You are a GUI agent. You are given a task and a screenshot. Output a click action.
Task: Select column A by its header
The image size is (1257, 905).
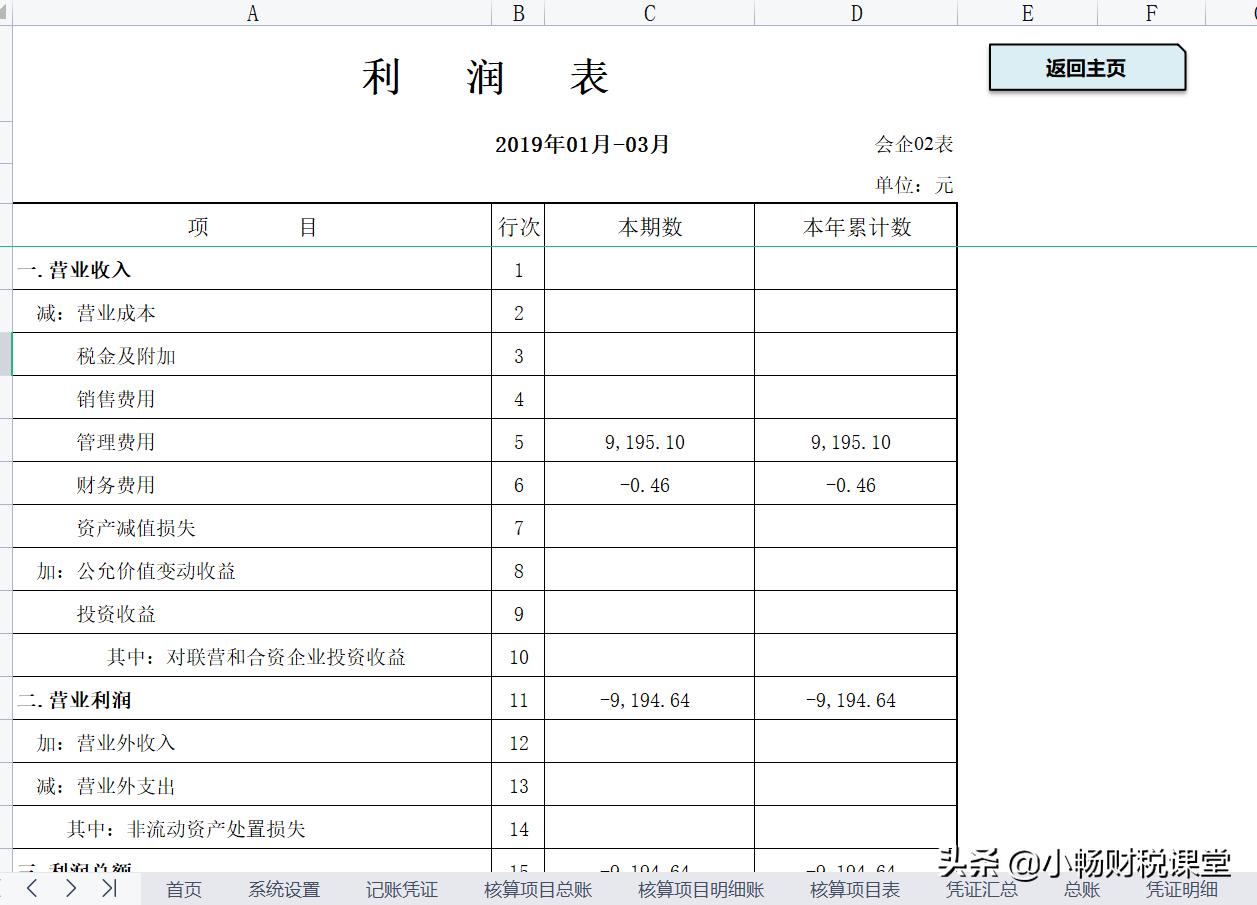tap(252, 13)
